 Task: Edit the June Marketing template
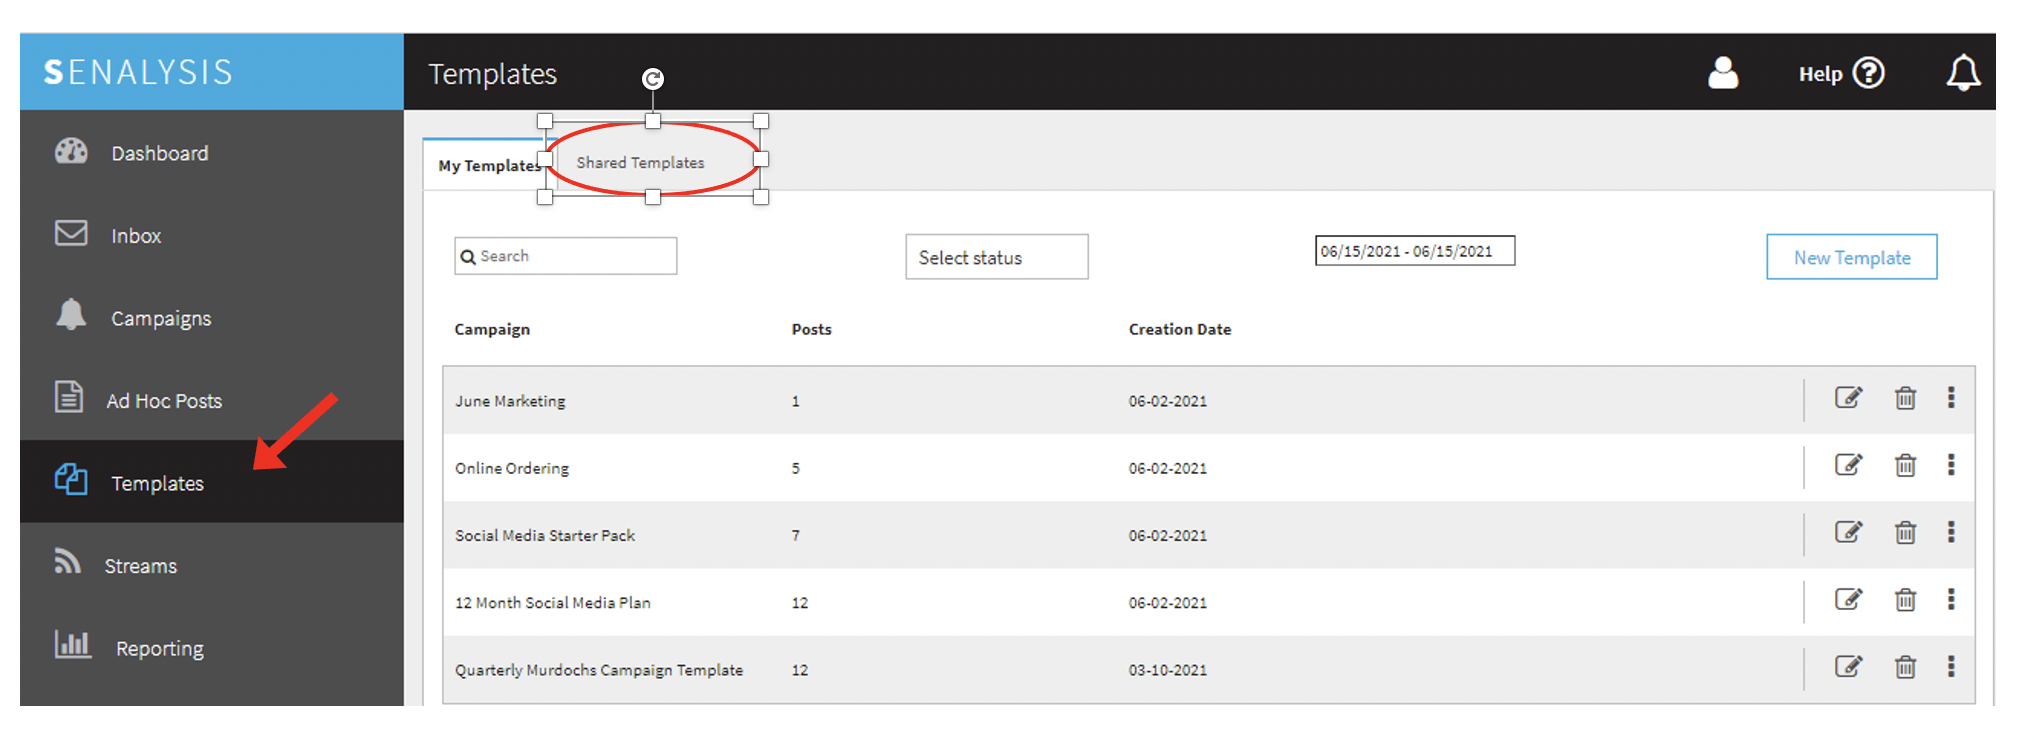tap(1848, 398)
